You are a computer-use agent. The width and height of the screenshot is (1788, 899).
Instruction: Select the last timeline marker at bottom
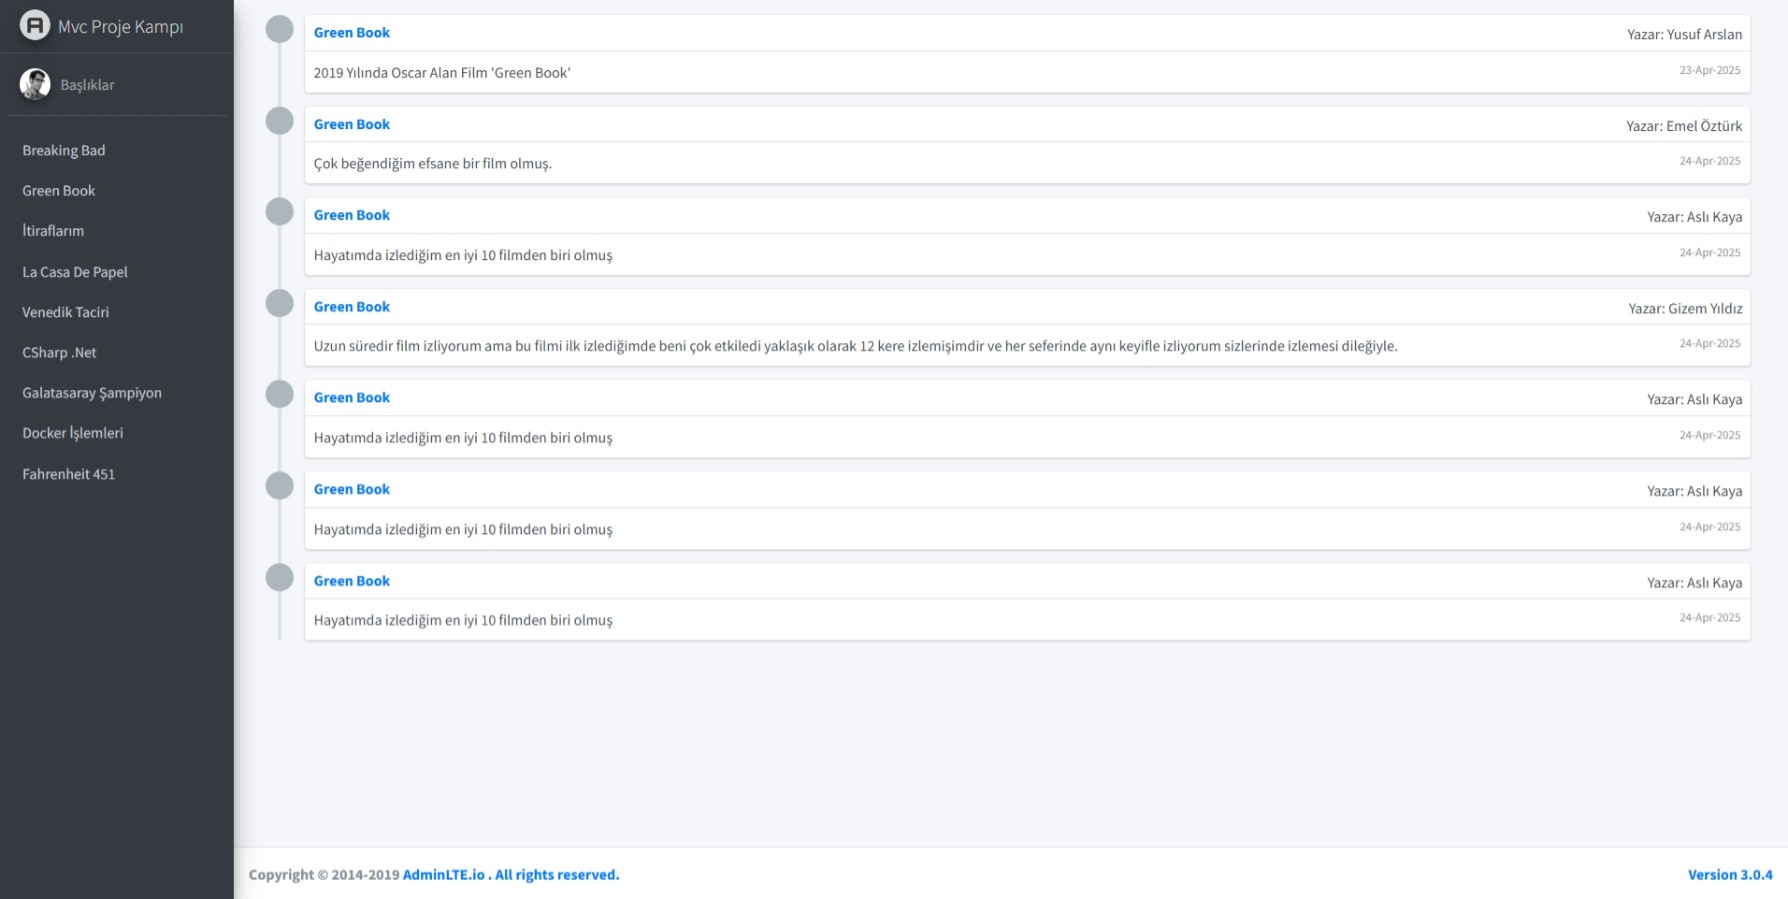pyautogui.click(x=279, y=577)
